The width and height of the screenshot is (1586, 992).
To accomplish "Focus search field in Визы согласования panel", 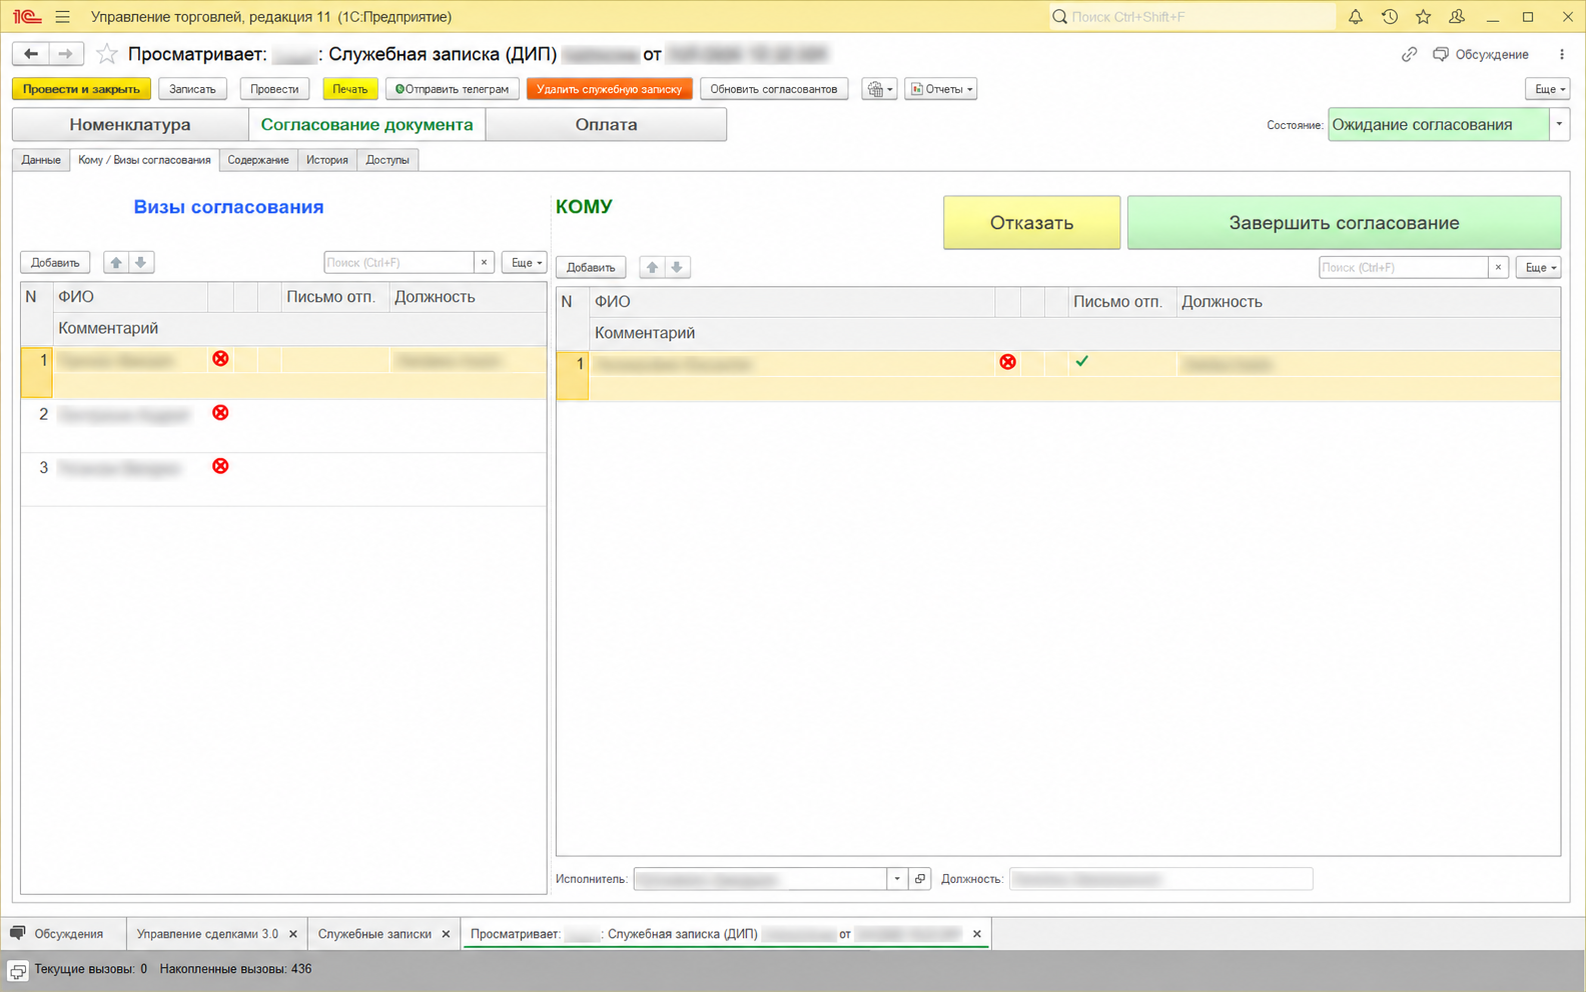I will point(399,262).
